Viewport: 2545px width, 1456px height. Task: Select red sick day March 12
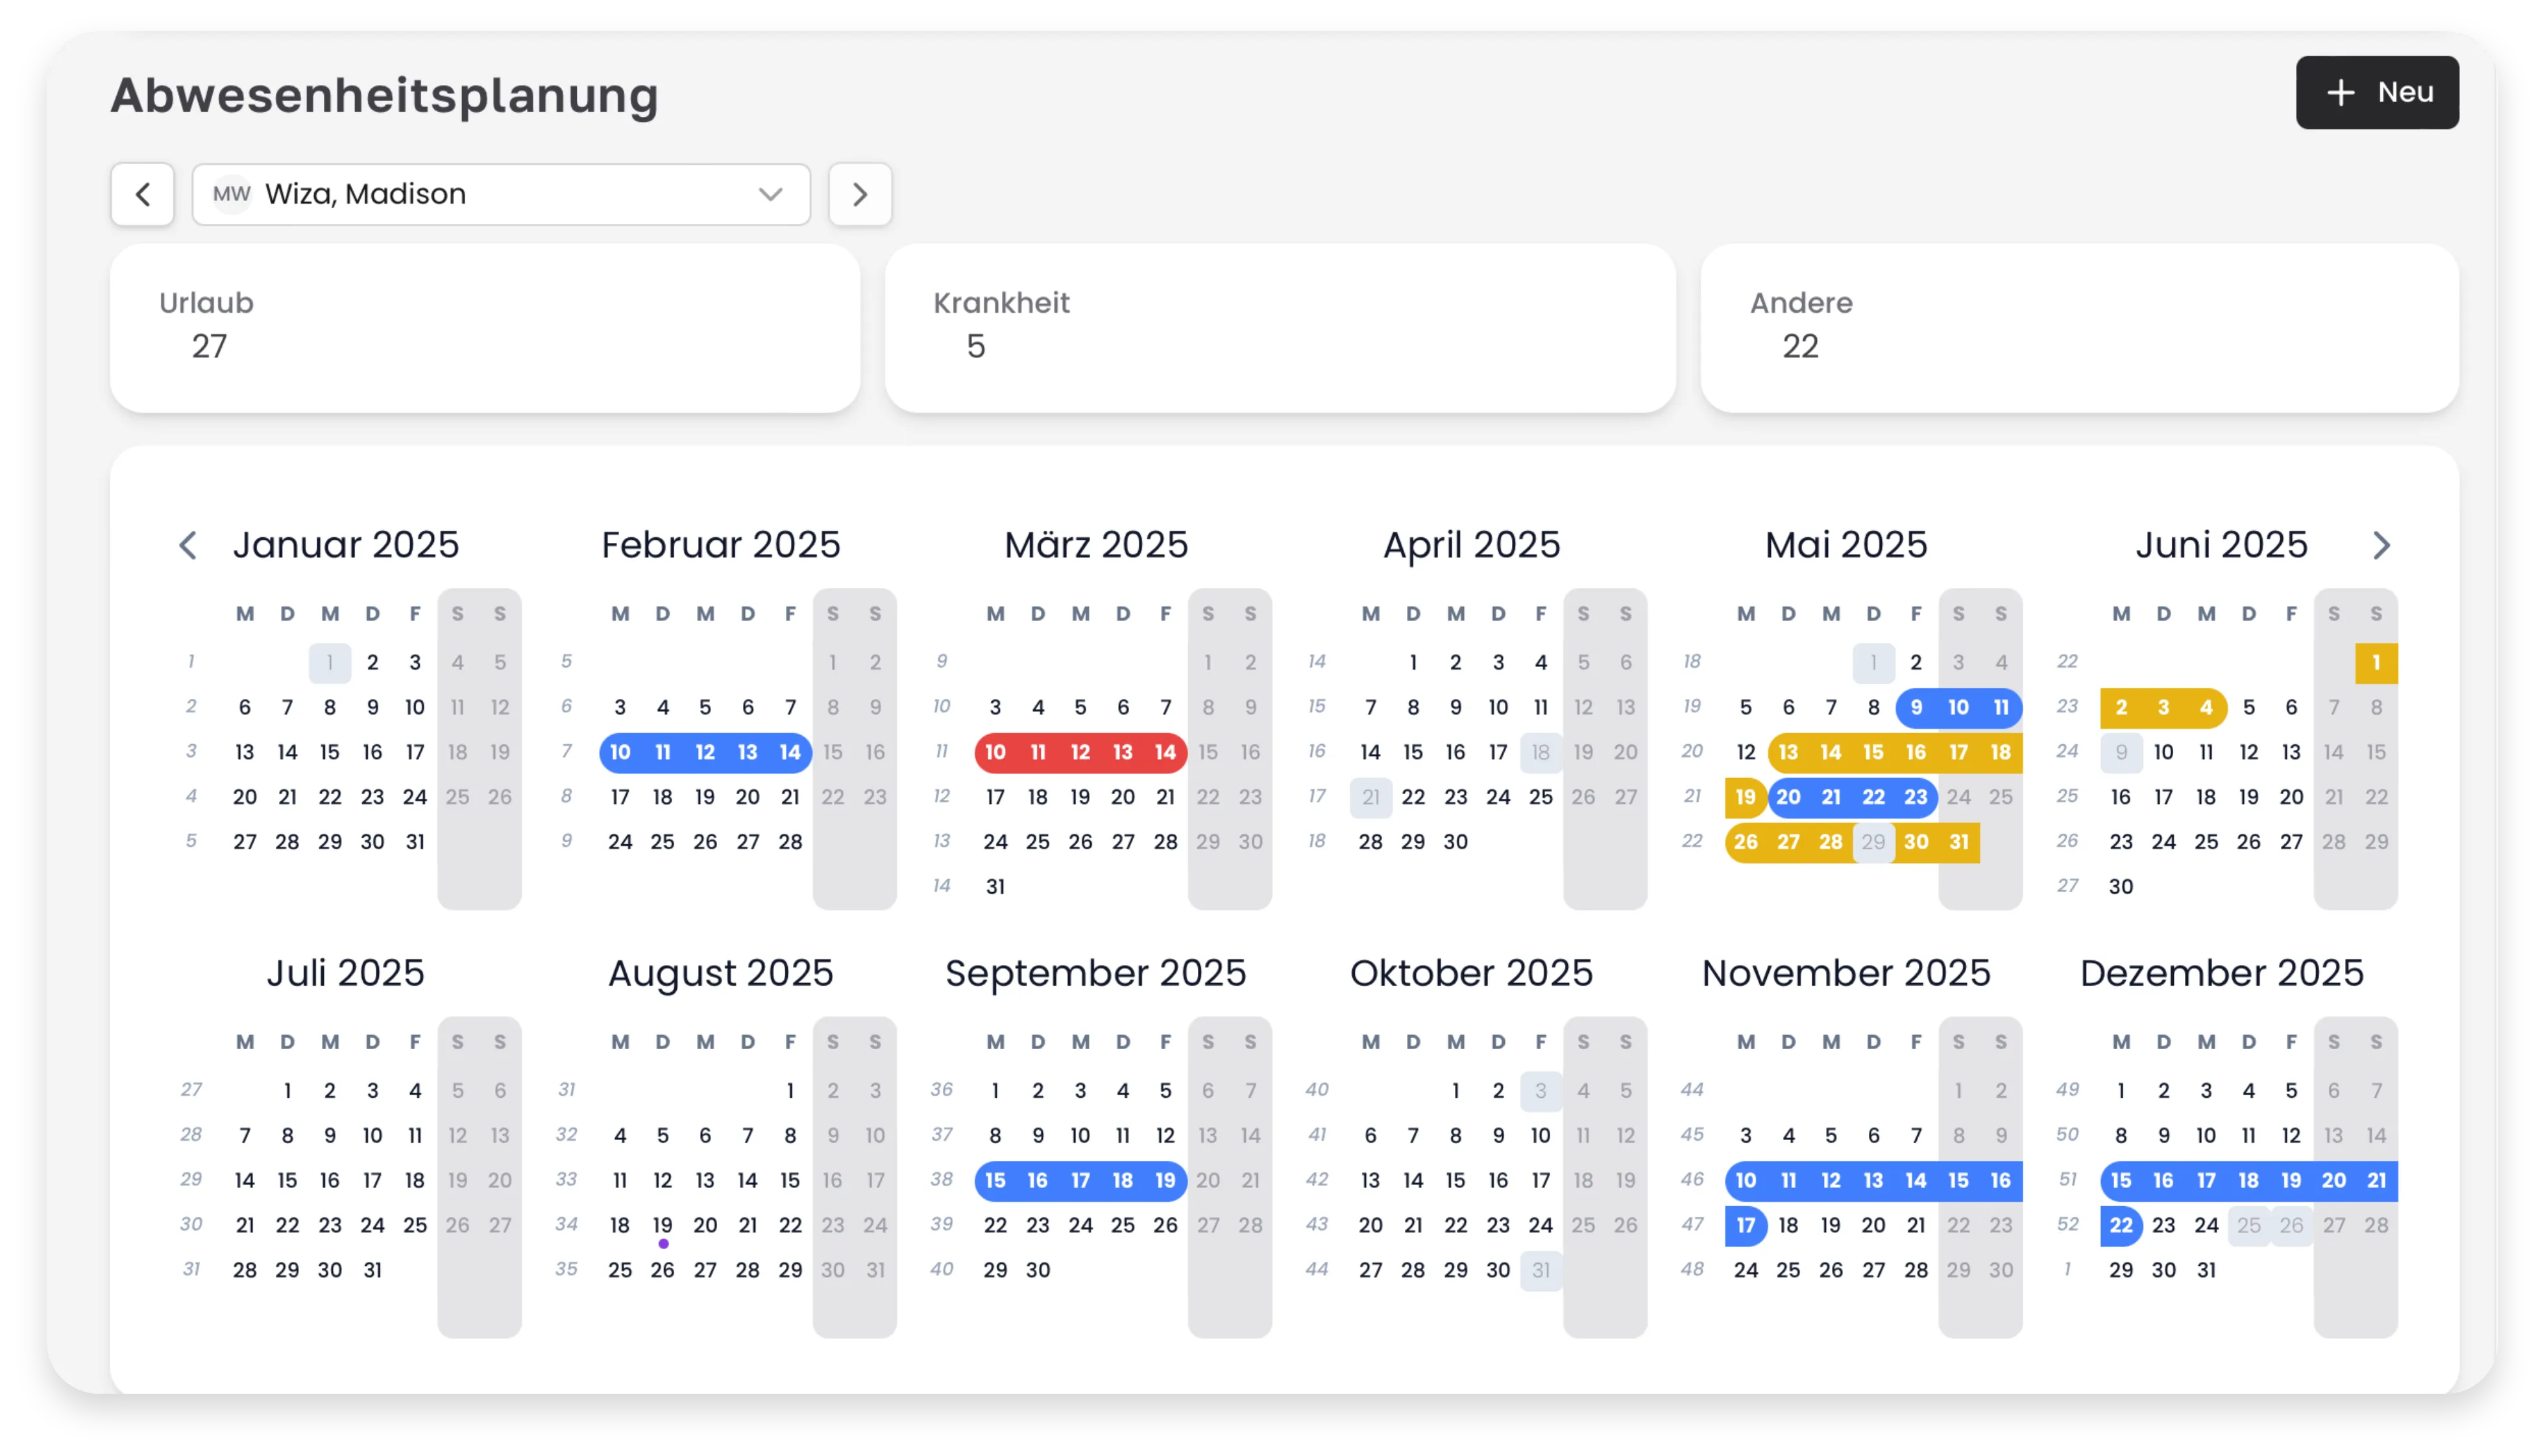1080,752
